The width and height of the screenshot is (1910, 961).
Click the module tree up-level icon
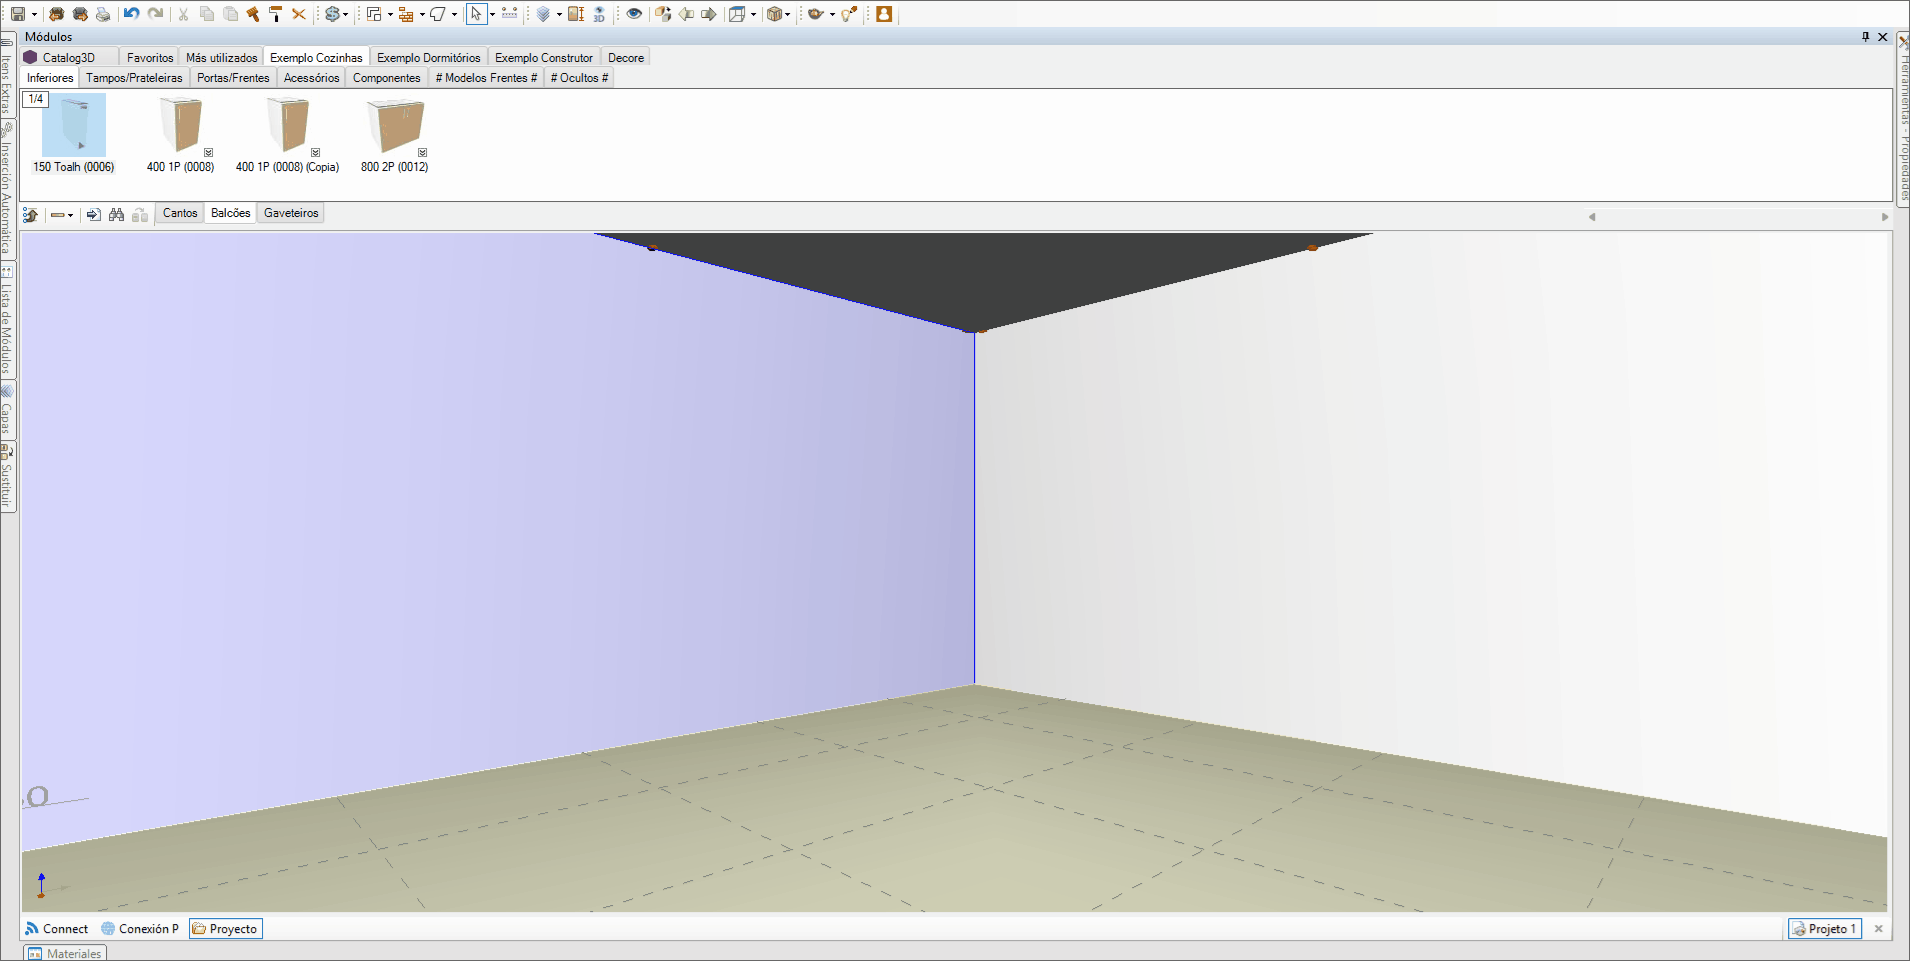[31, 215]
